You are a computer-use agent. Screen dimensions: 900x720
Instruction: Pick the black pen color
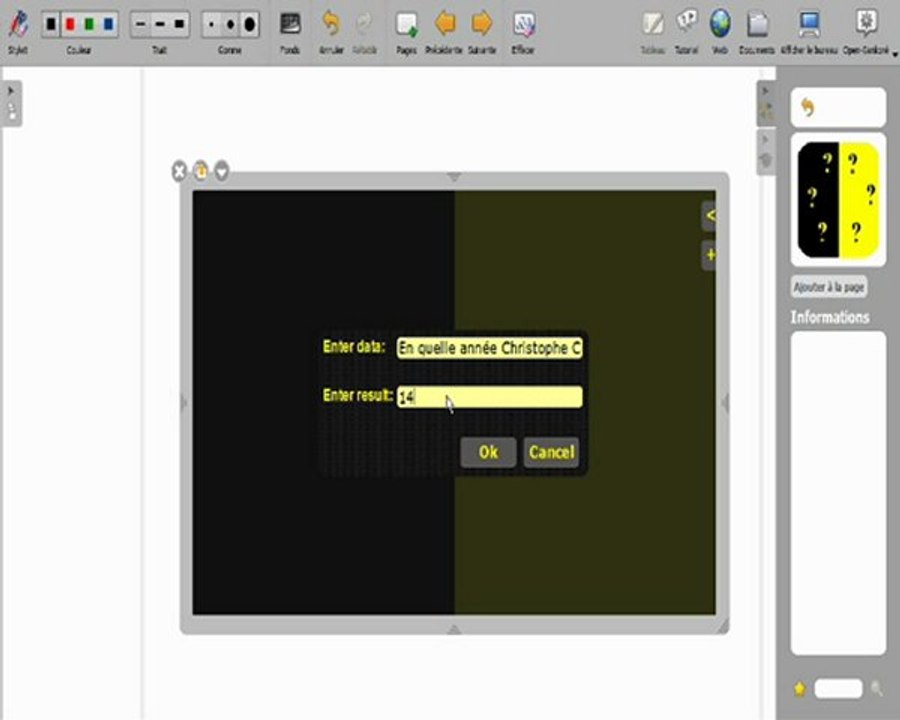[x=51, y=24]
